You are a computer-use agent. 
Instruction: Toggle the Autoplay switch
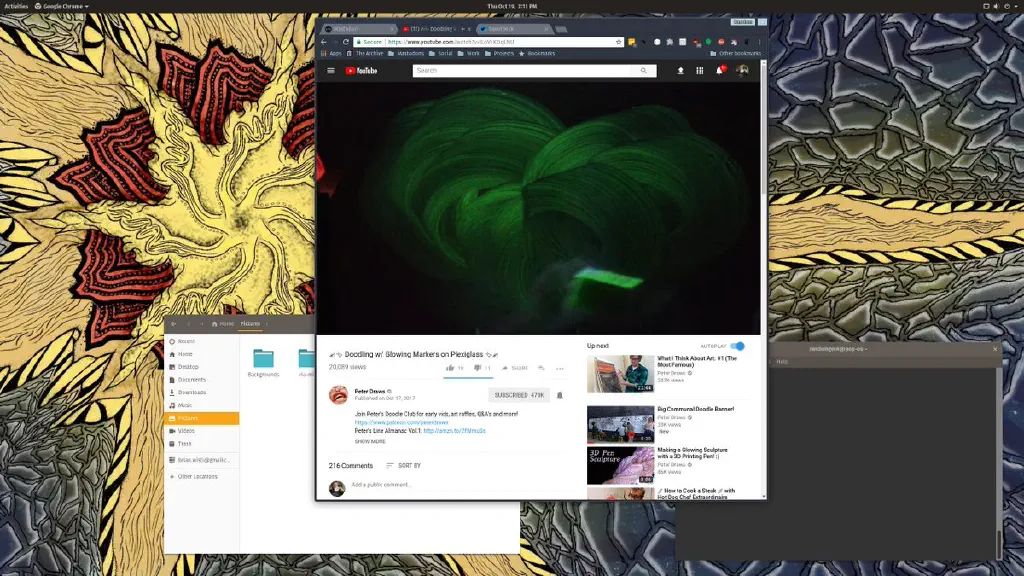click(737, 346)
